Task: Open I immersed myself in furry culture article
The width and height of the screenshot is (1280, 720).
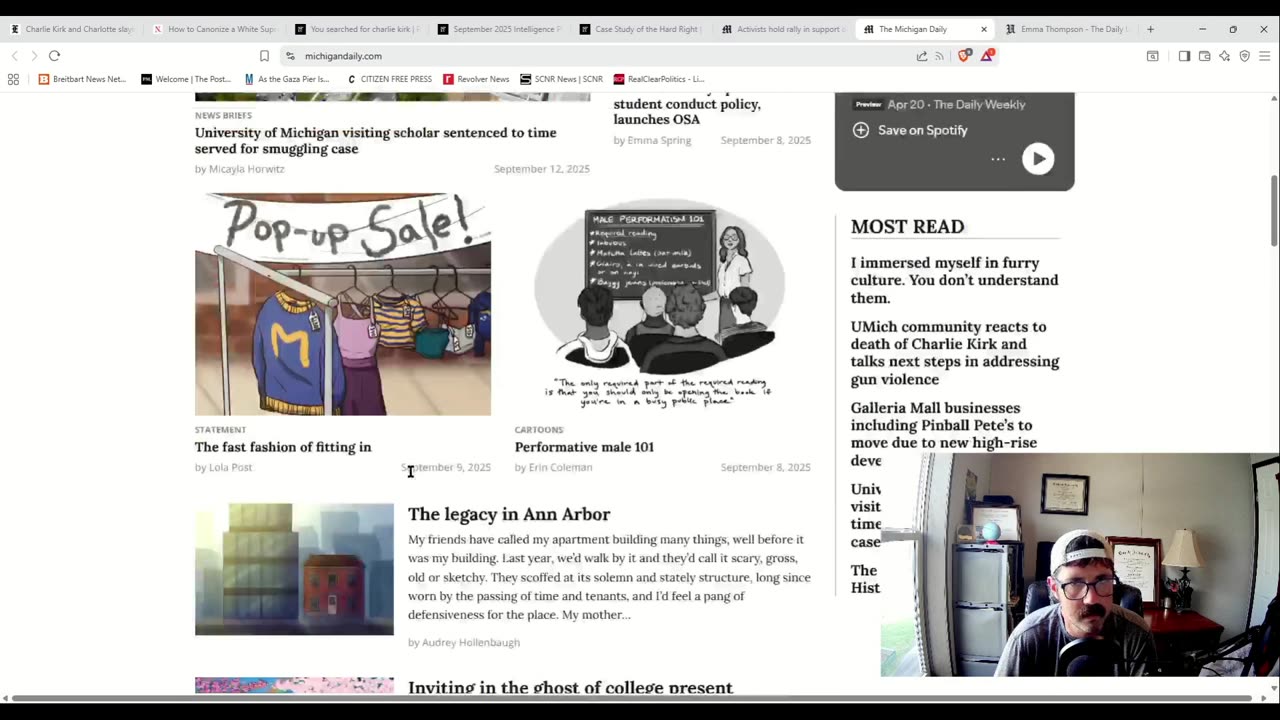Action: [x=954, y=280]
